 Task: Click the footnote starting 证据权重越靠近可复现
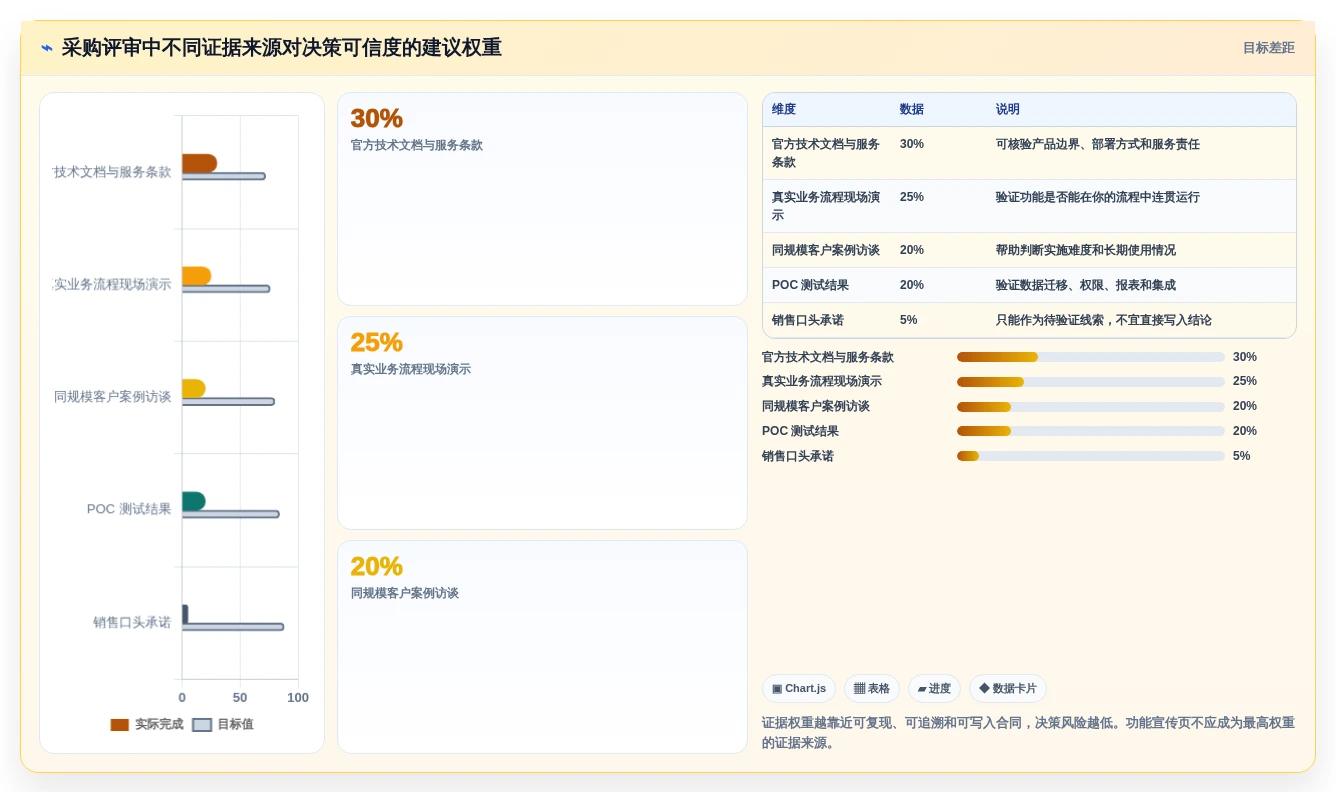point(1028,733)
